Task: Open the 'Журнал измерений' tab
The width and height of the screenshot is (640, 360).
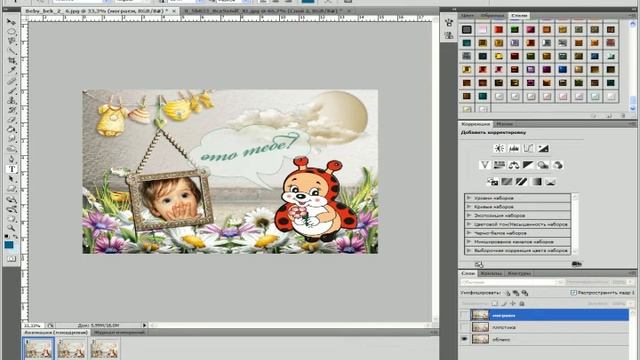Action: pyautogui.click(x=119, y=332)
